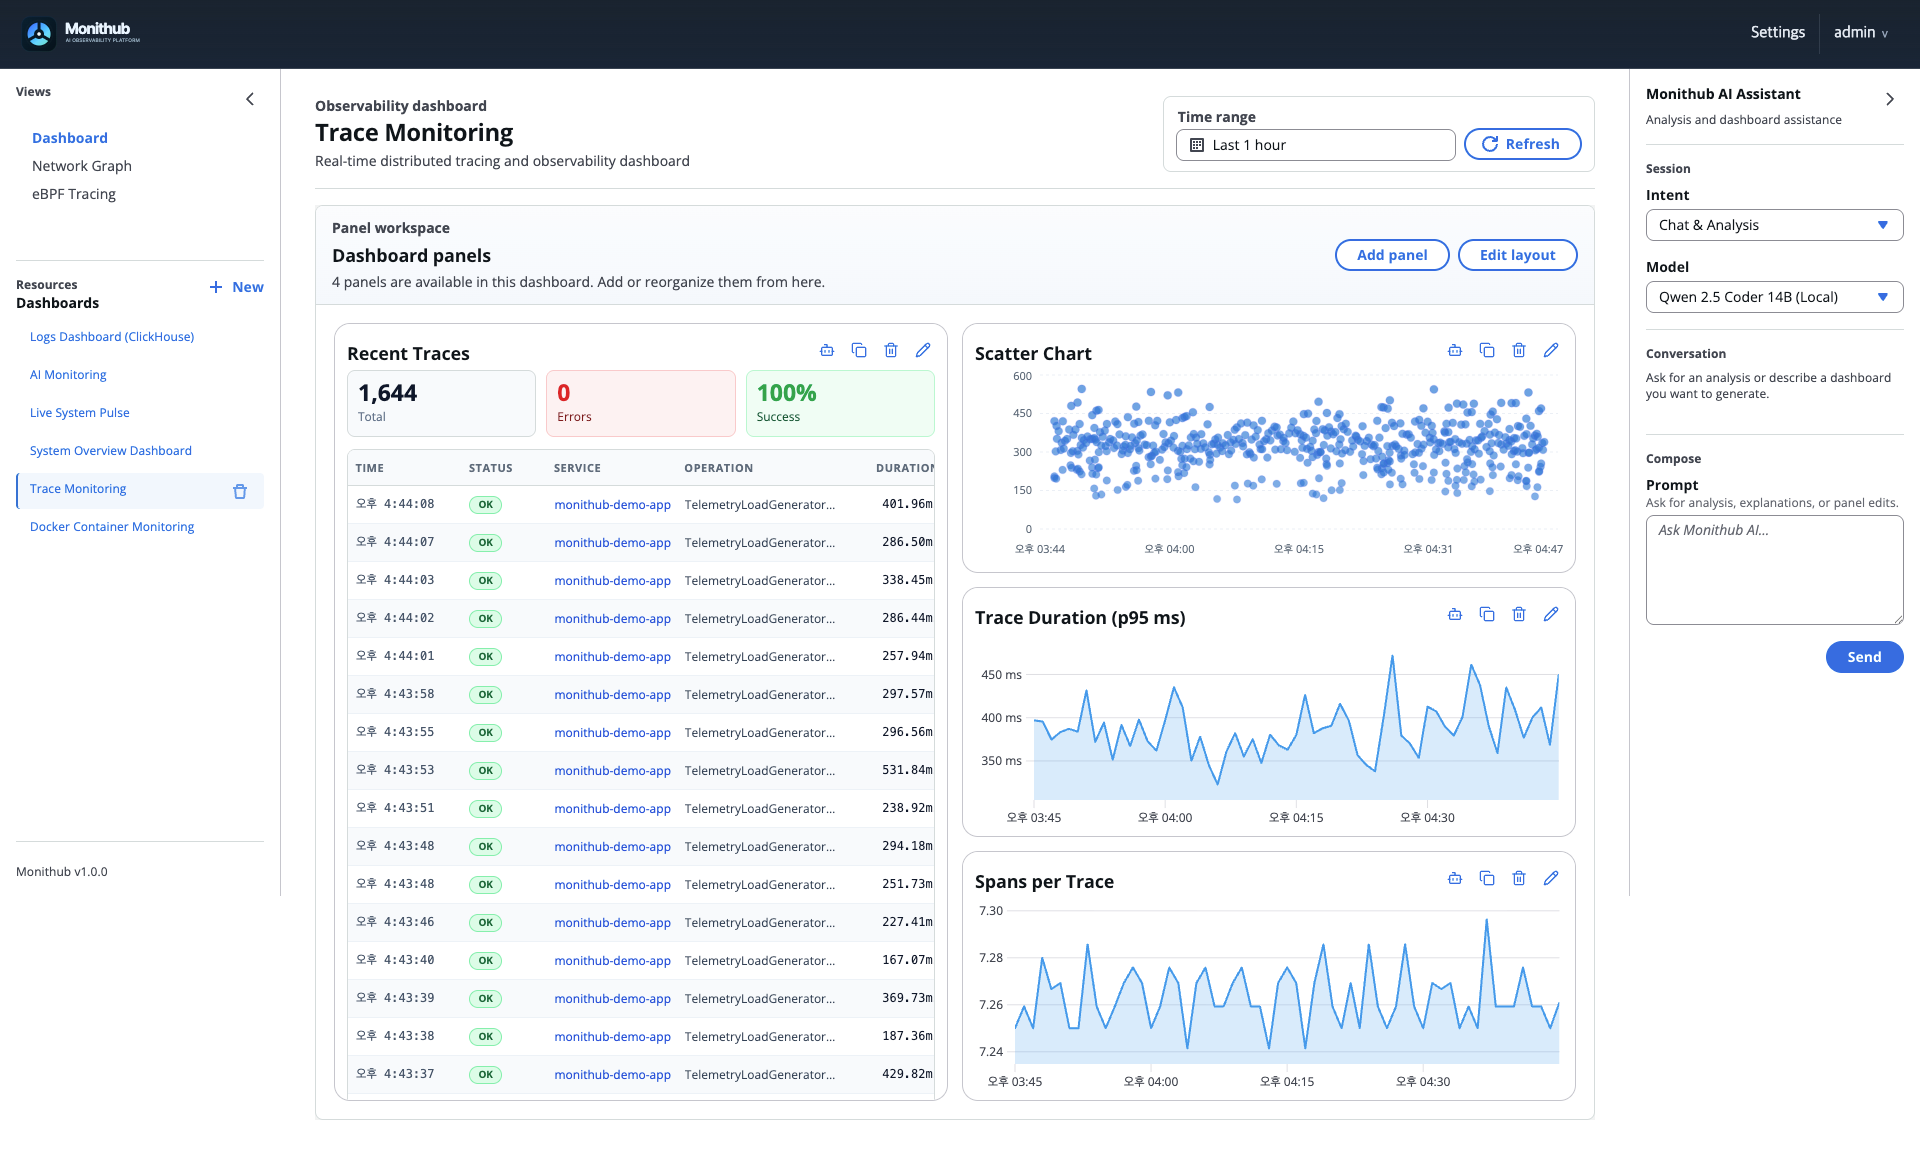Expand the Monithub AI Assistant panel arrow
The image size is (1920, 1160).
1890,99
